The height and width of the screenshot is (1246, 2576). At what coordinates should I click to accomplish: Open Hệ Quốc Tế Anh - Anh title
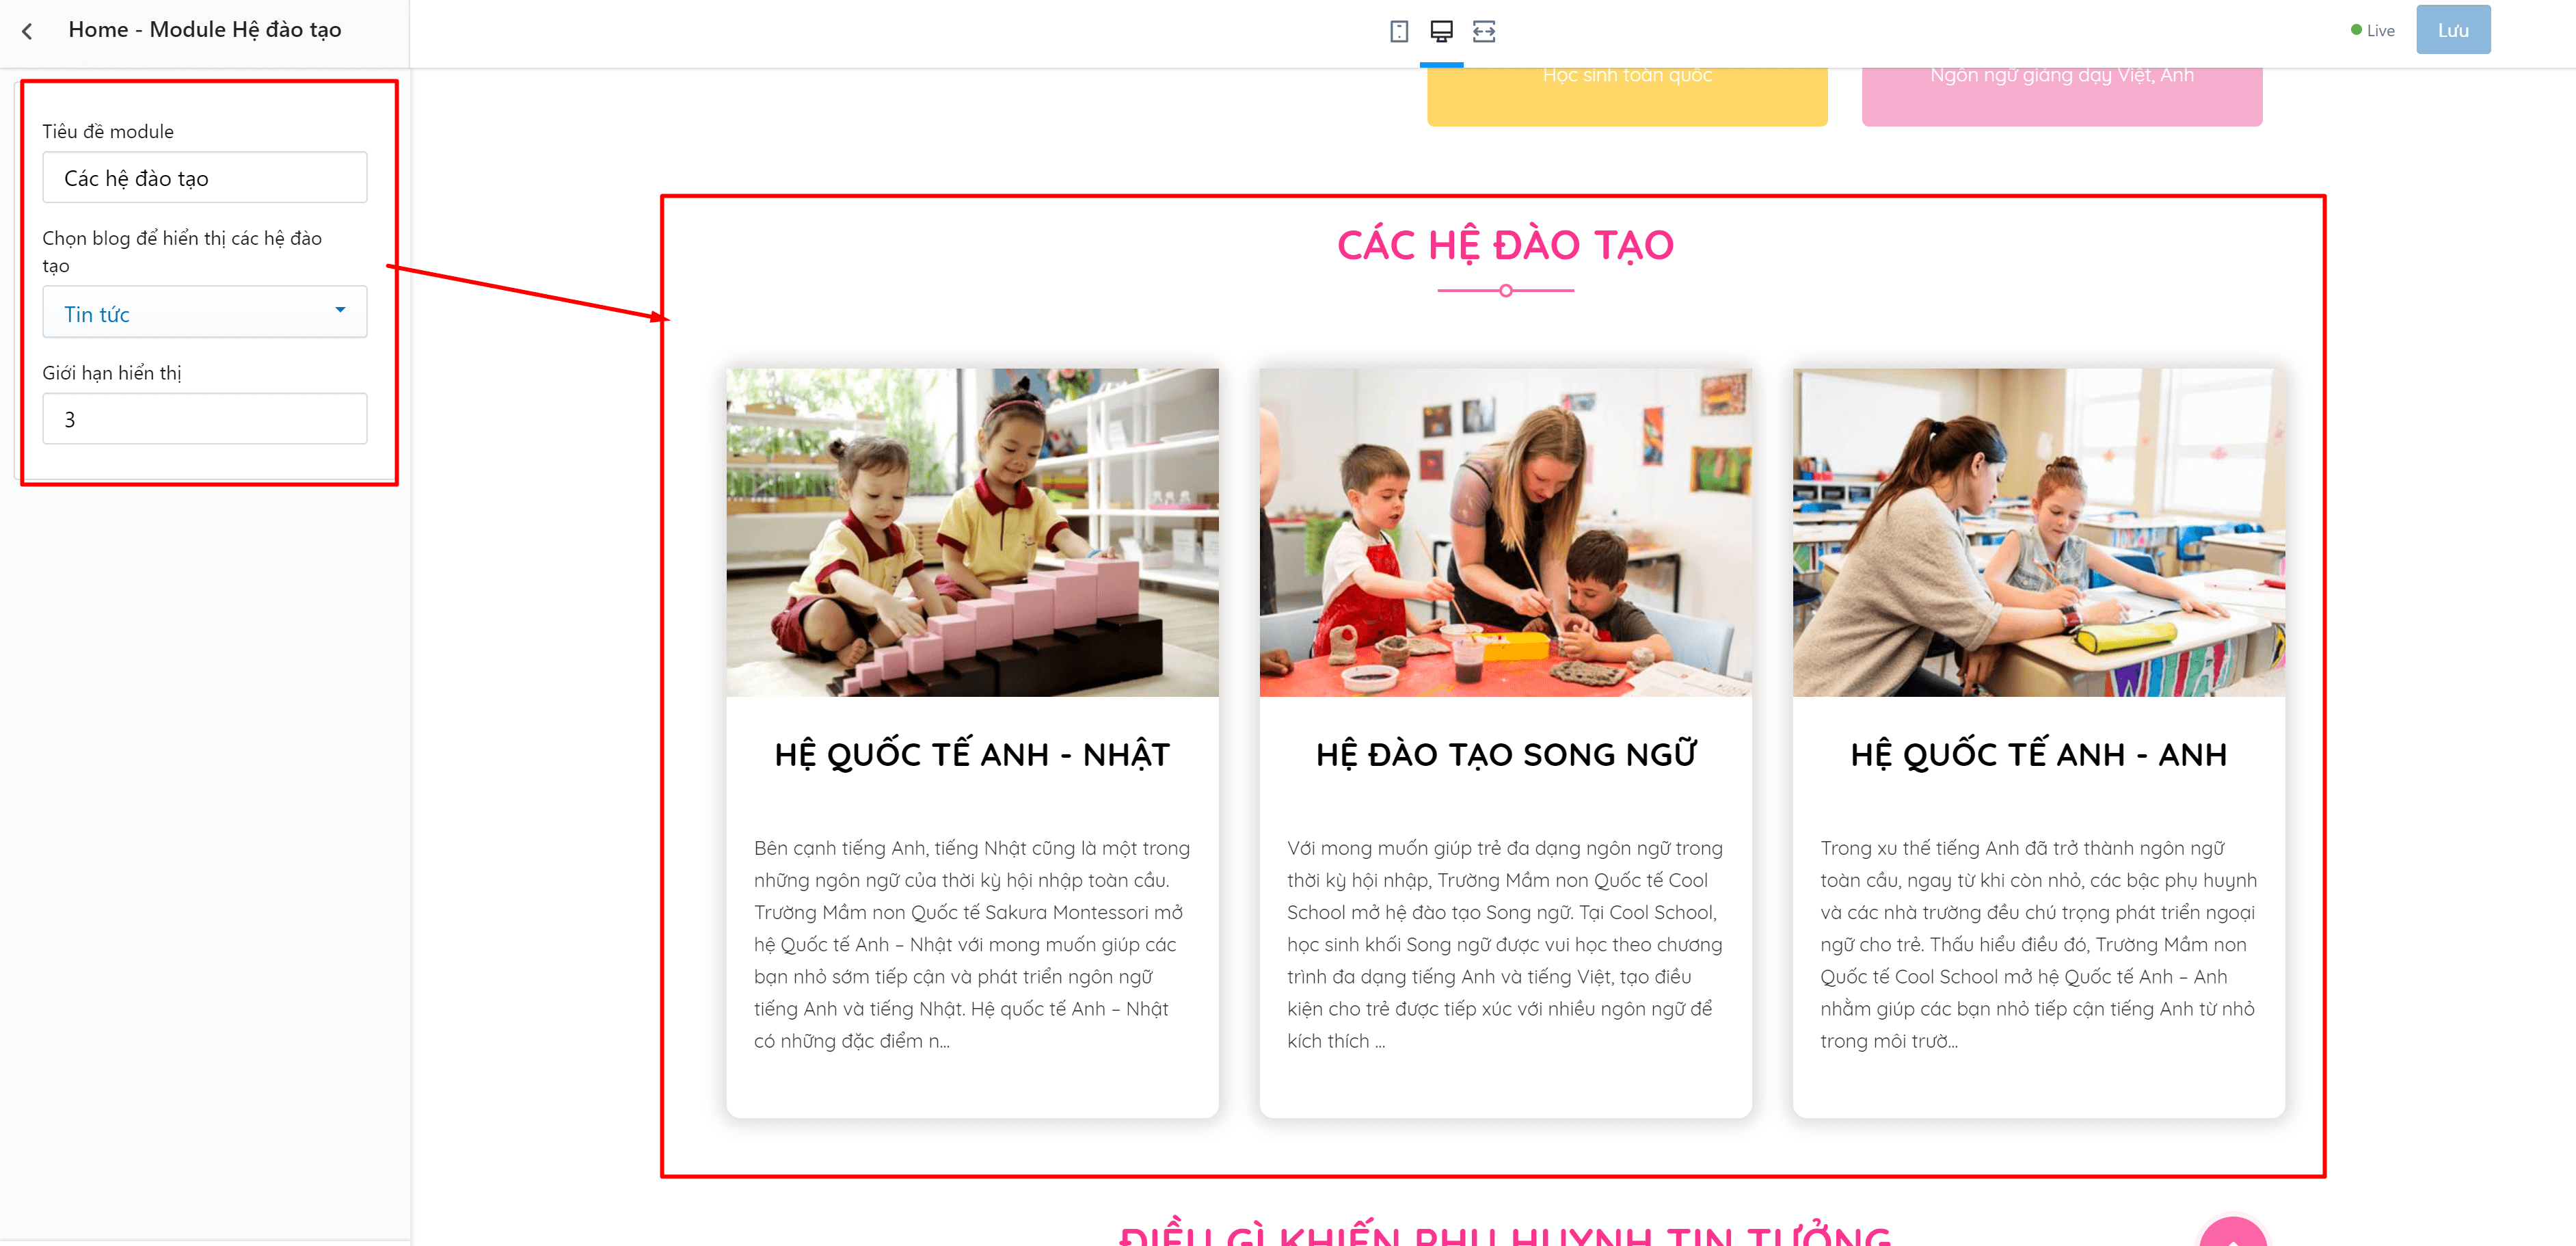pos(2038,754)
